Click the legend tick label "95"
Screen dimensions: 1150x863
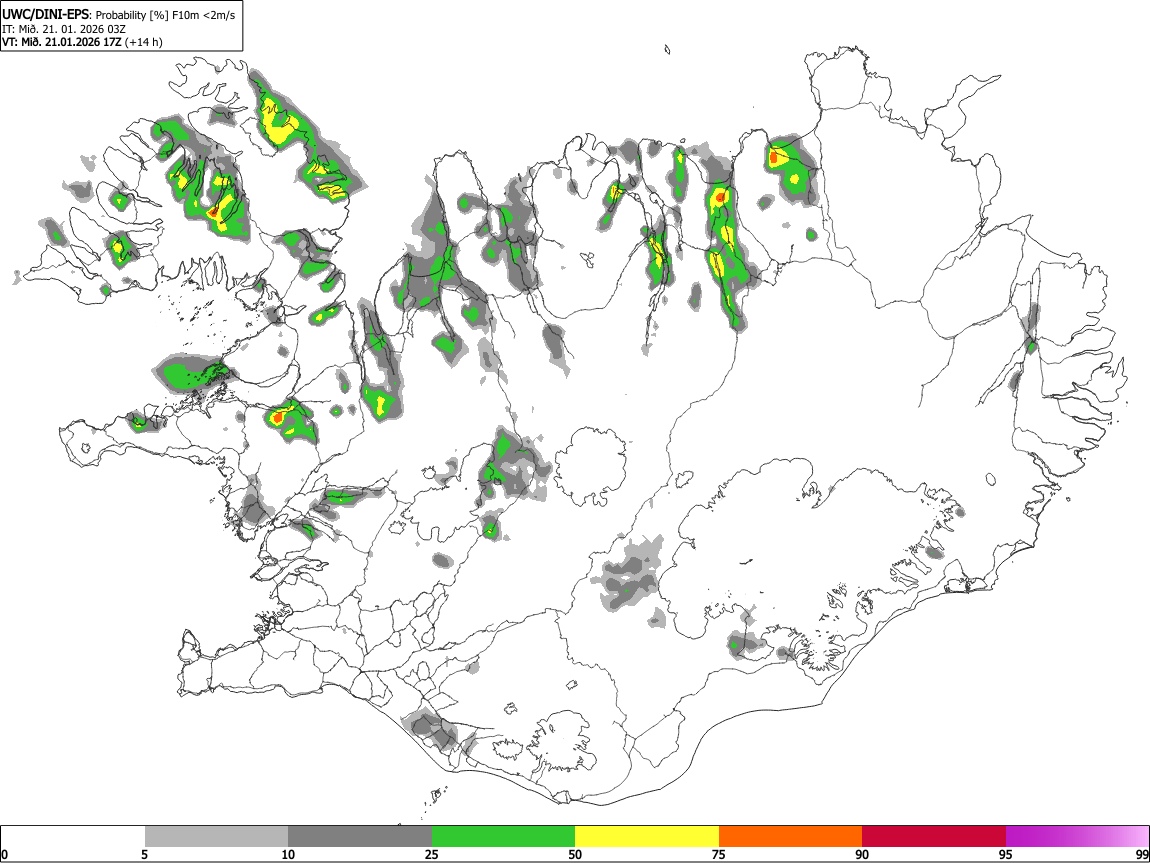pyautogui.click(x=1006, y=854)
